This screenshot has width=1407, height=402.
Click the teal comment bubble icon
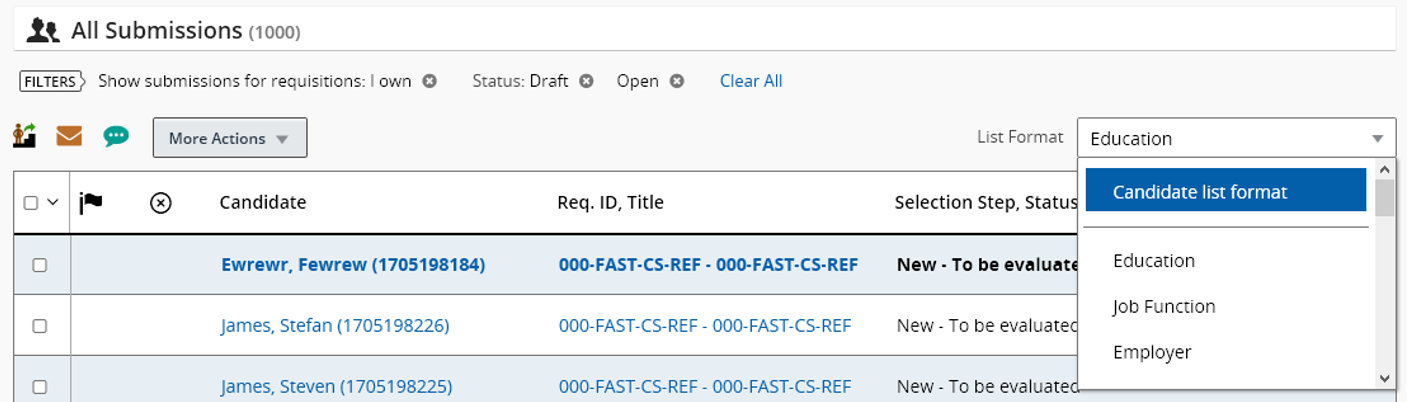116,136
